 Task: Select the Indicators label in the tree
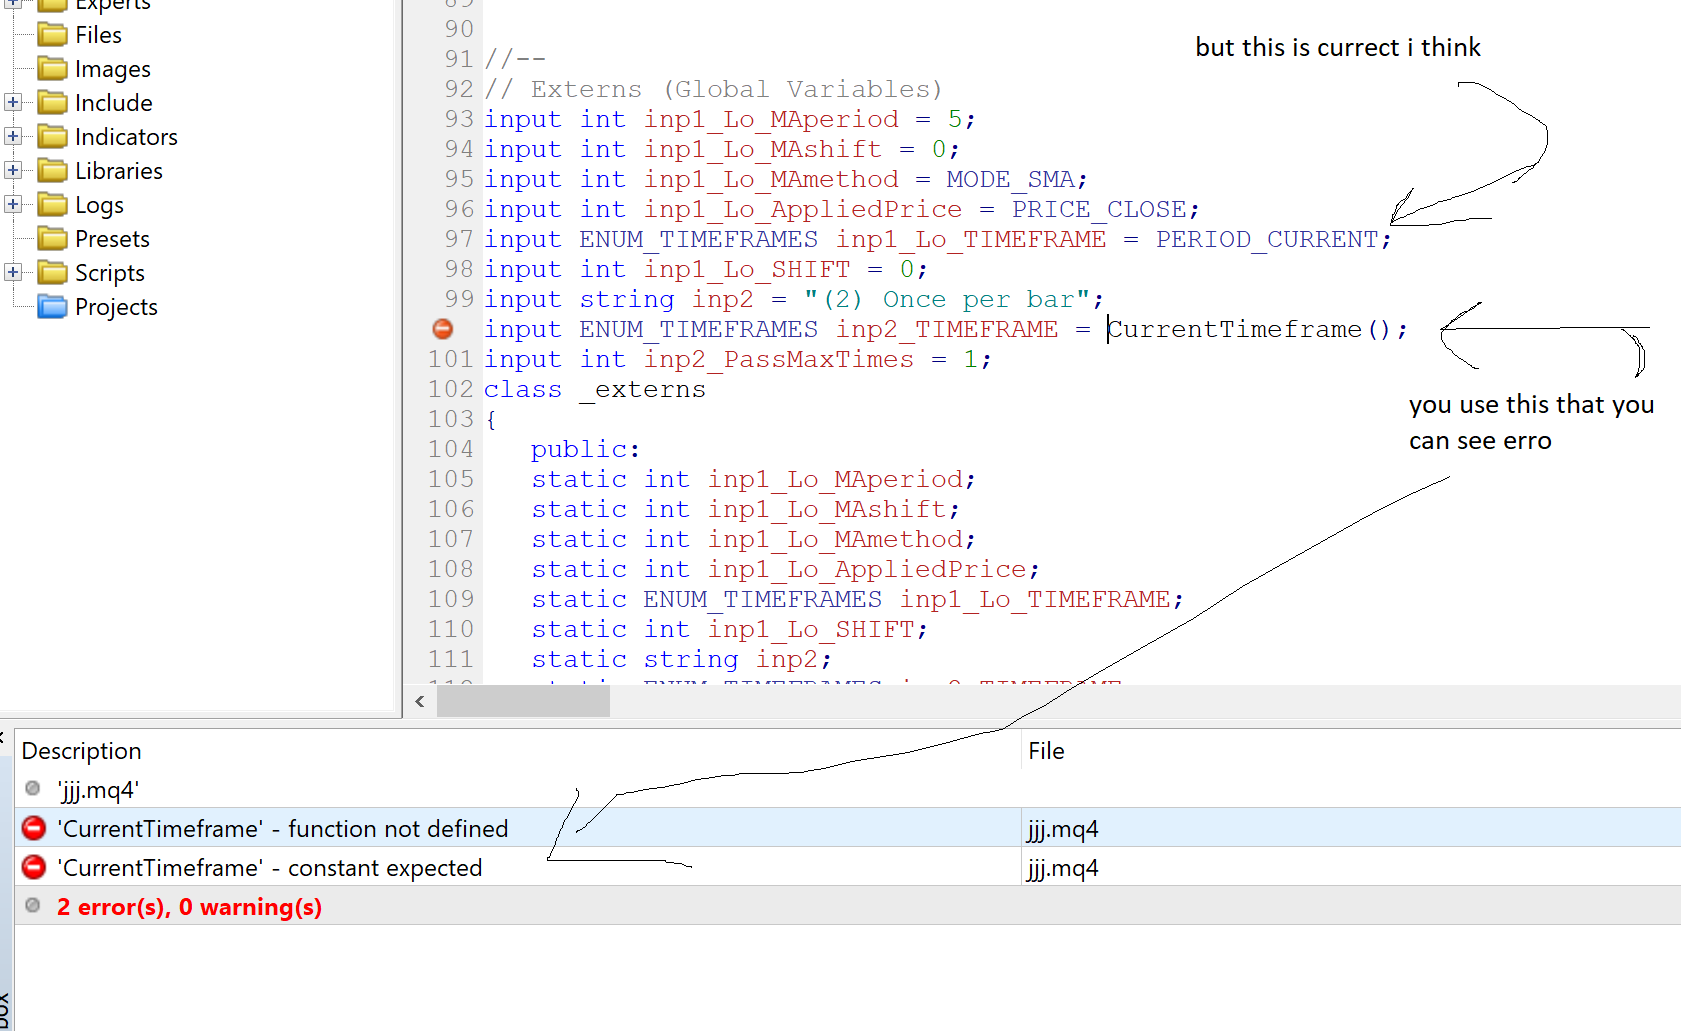tap(126, 137)
